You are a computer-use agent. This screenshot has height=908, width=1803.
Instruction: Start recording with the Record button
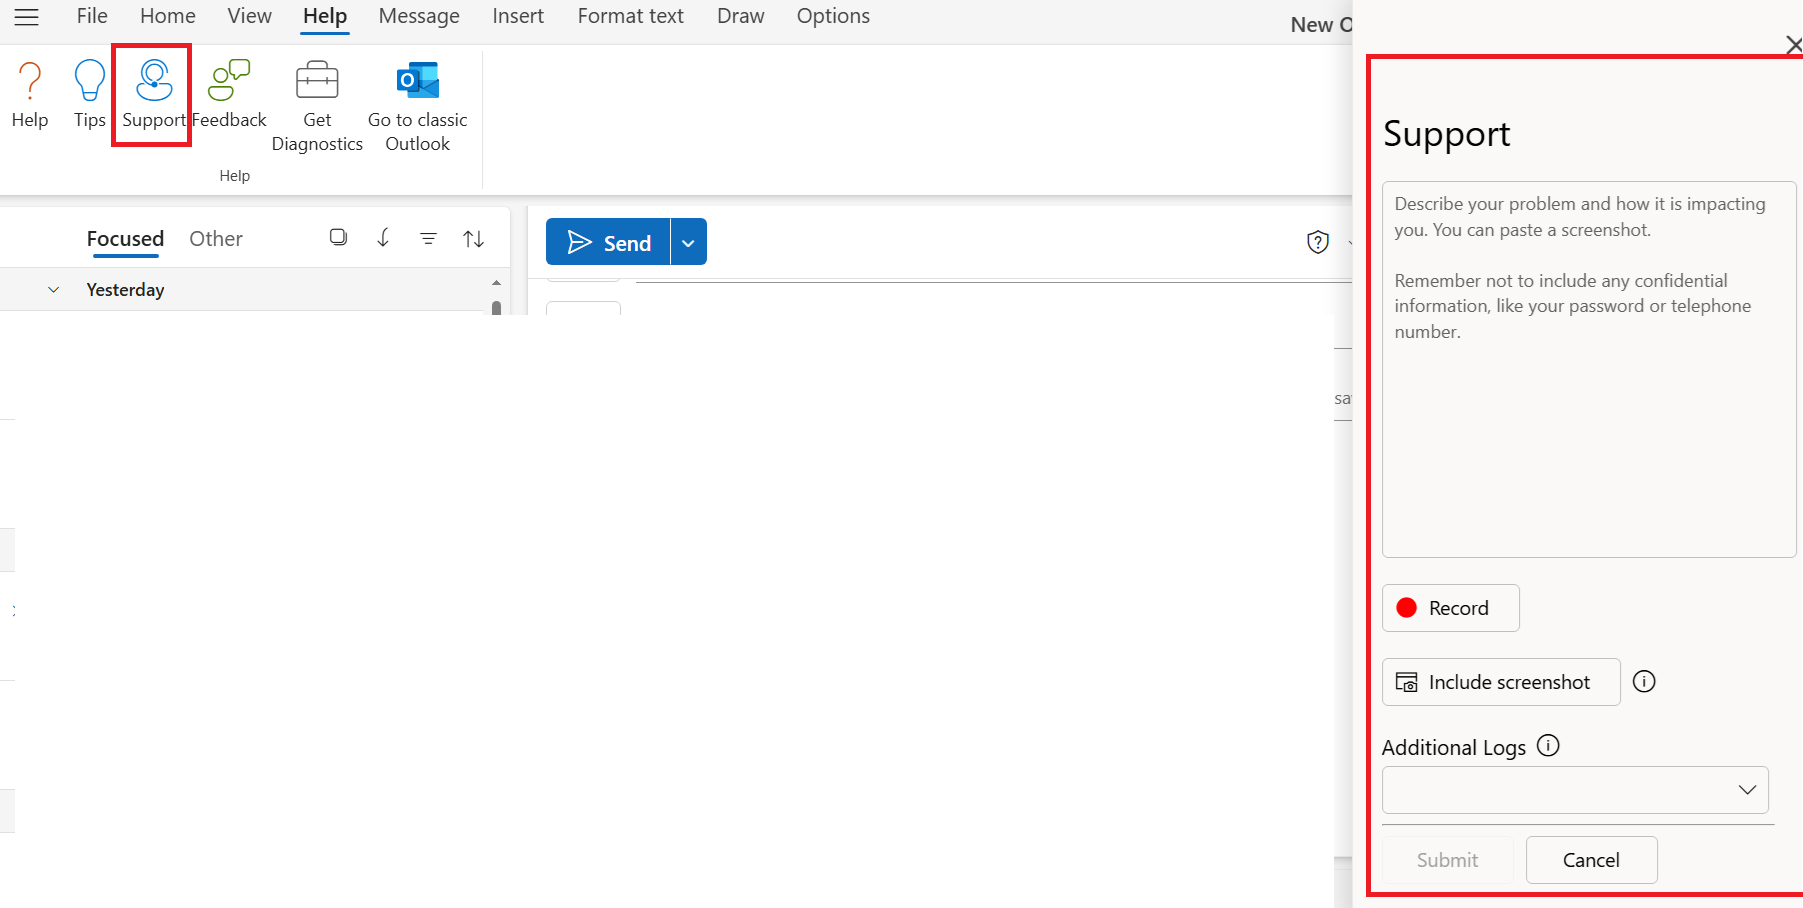tap(1450, 608)
